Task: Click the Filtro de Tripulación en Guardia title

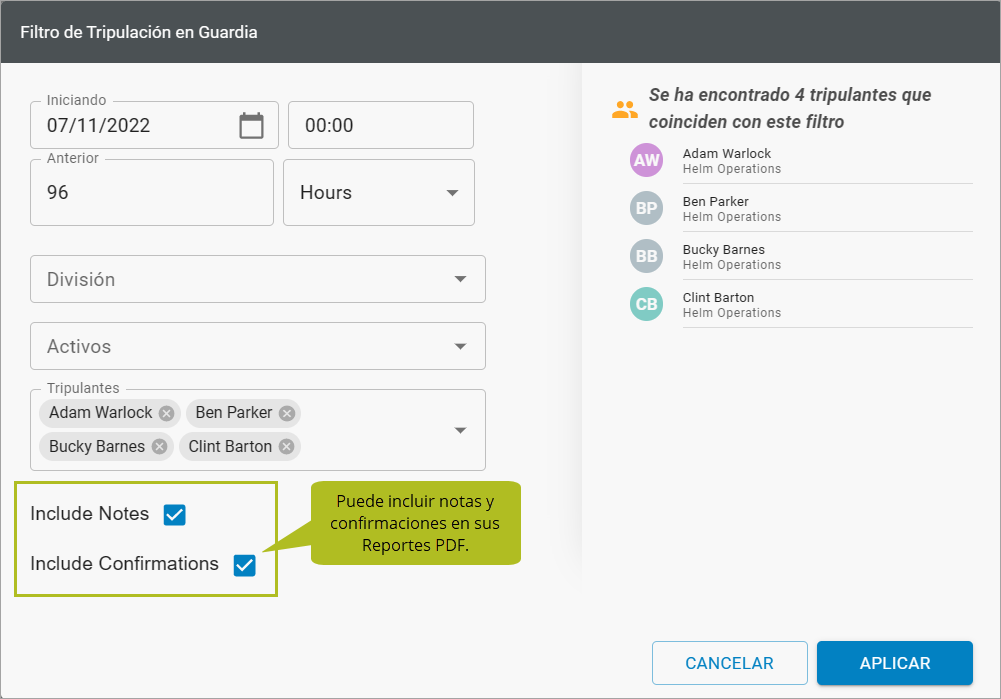Action: click(139, 33)
